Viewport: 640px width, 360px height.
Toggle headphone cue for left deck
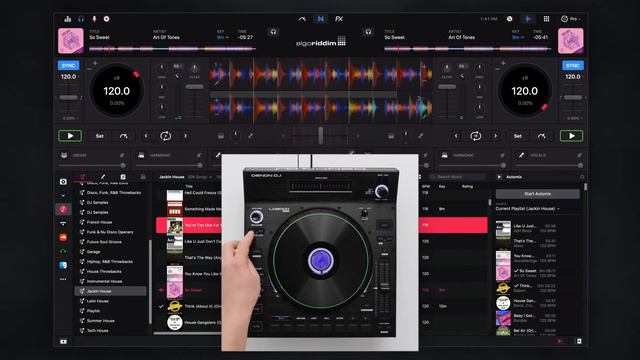(273, 32)
